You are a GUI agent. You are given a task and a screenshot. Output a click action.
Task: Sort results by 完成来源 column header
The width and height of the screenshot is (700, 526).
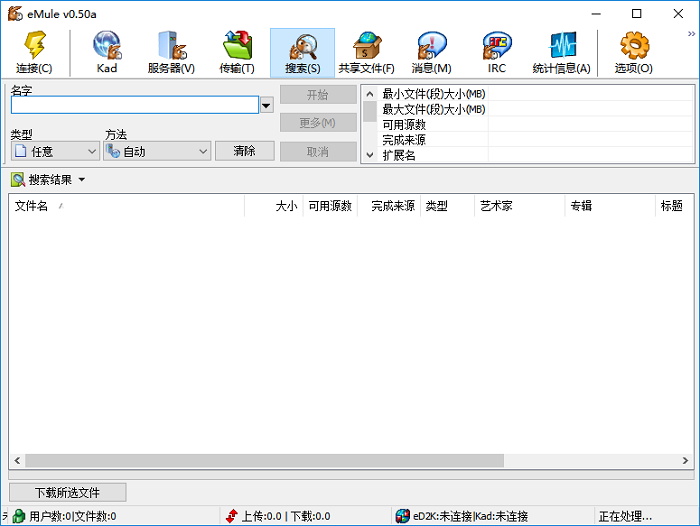pyautogui.click(x=389, y=206)
